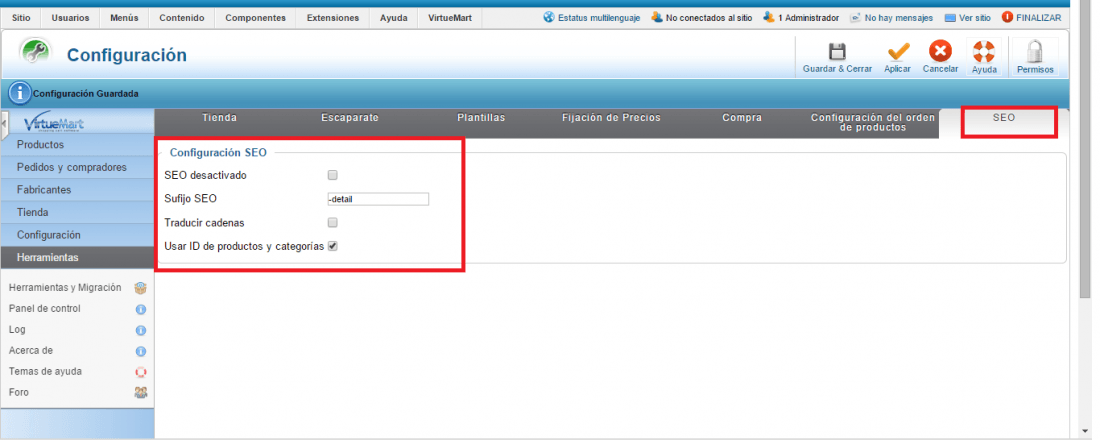Expand the Configuración sidebar section
The height and width of the screenshot is (440, 1100).
click(77, 234)
